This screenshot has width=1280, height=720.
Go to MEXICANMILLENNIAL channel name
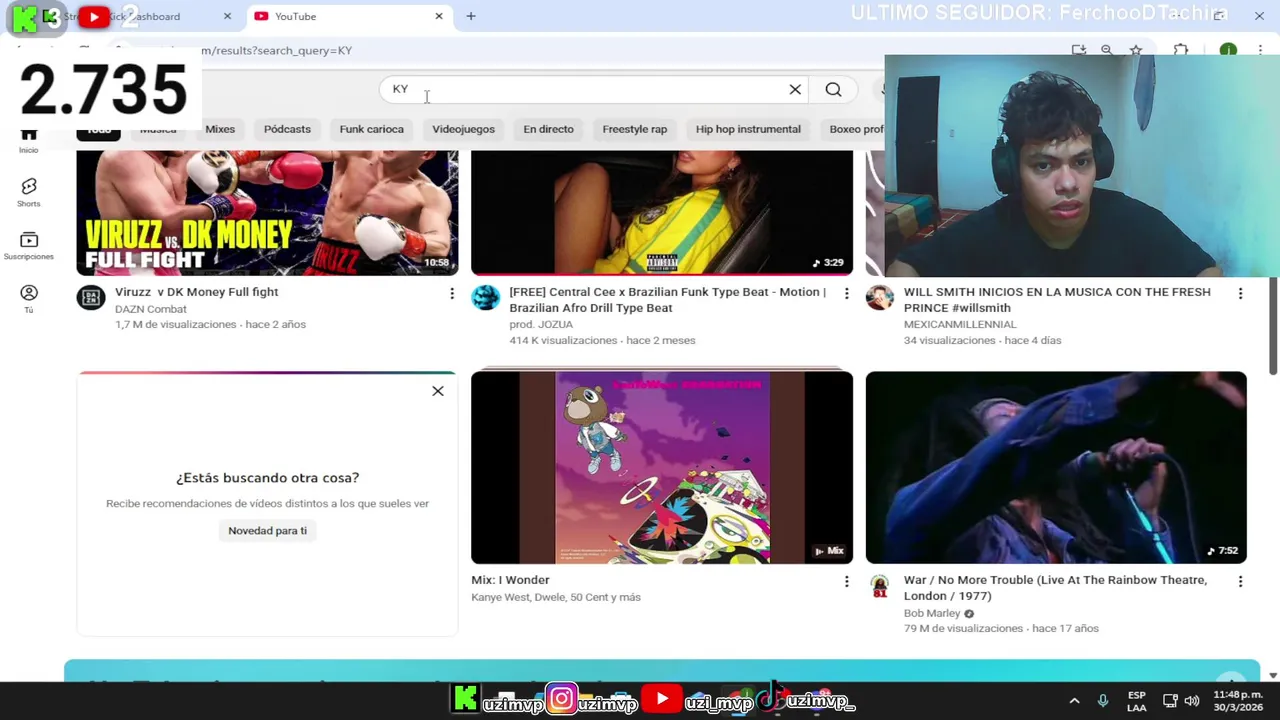click(x=960, y=325)
